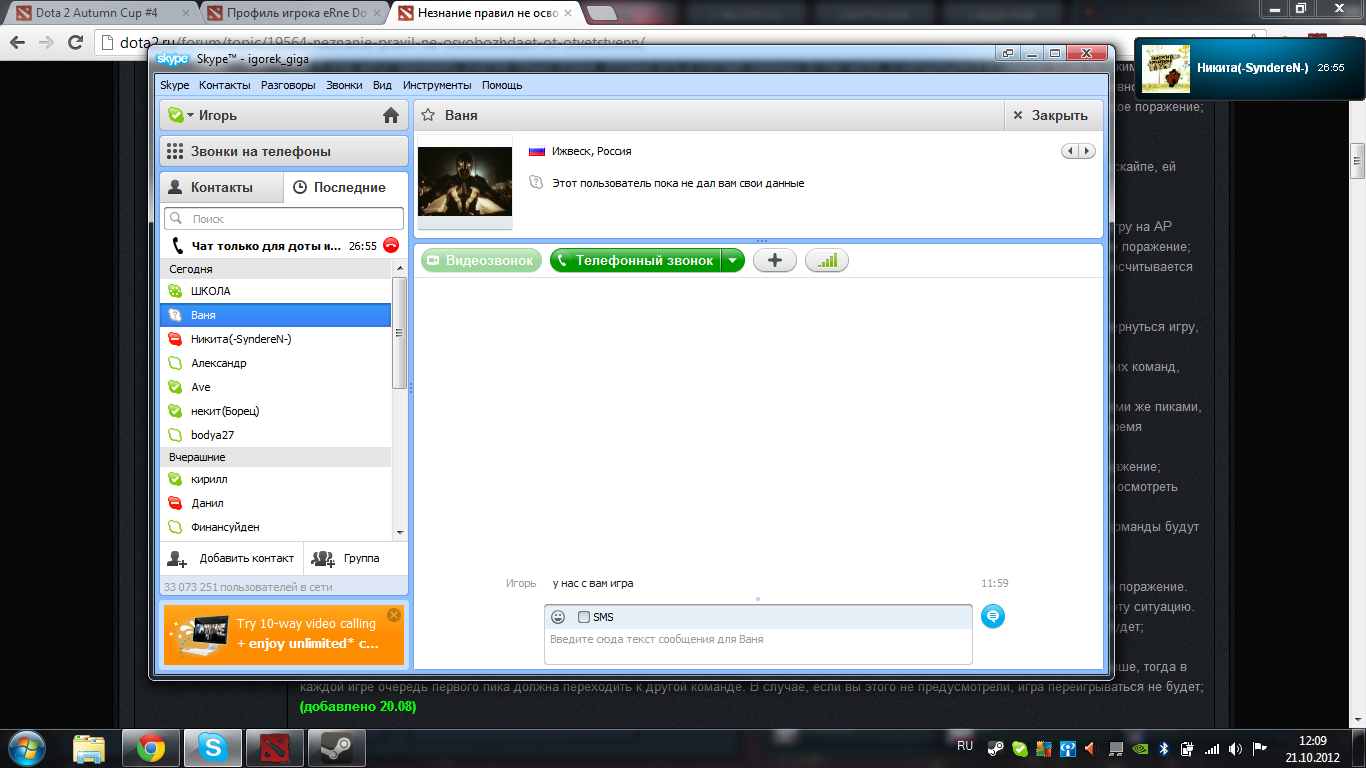This screenshot has height=768, width=1366.
Task: Click the plus add-people button
Action: [775, 260]
